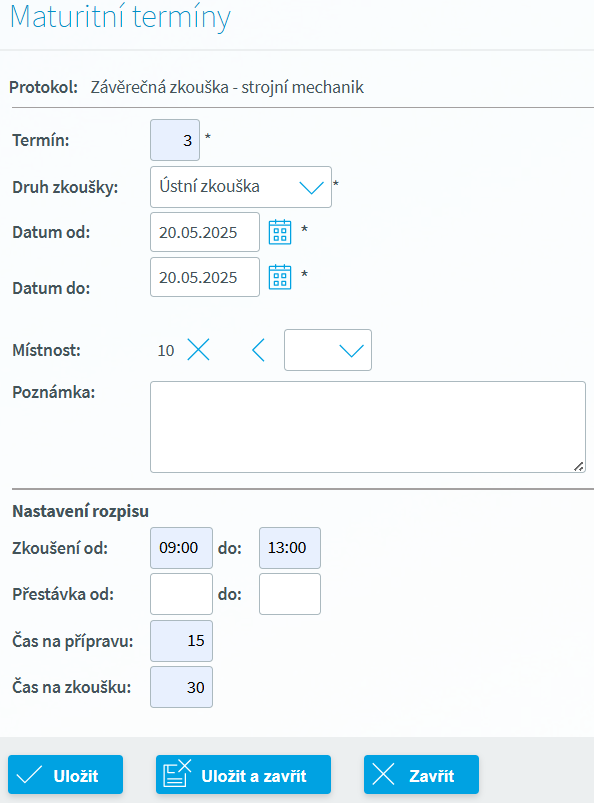
Task: Click the Datum do date field
Action: pyautogui.click(x=205, y=277)
